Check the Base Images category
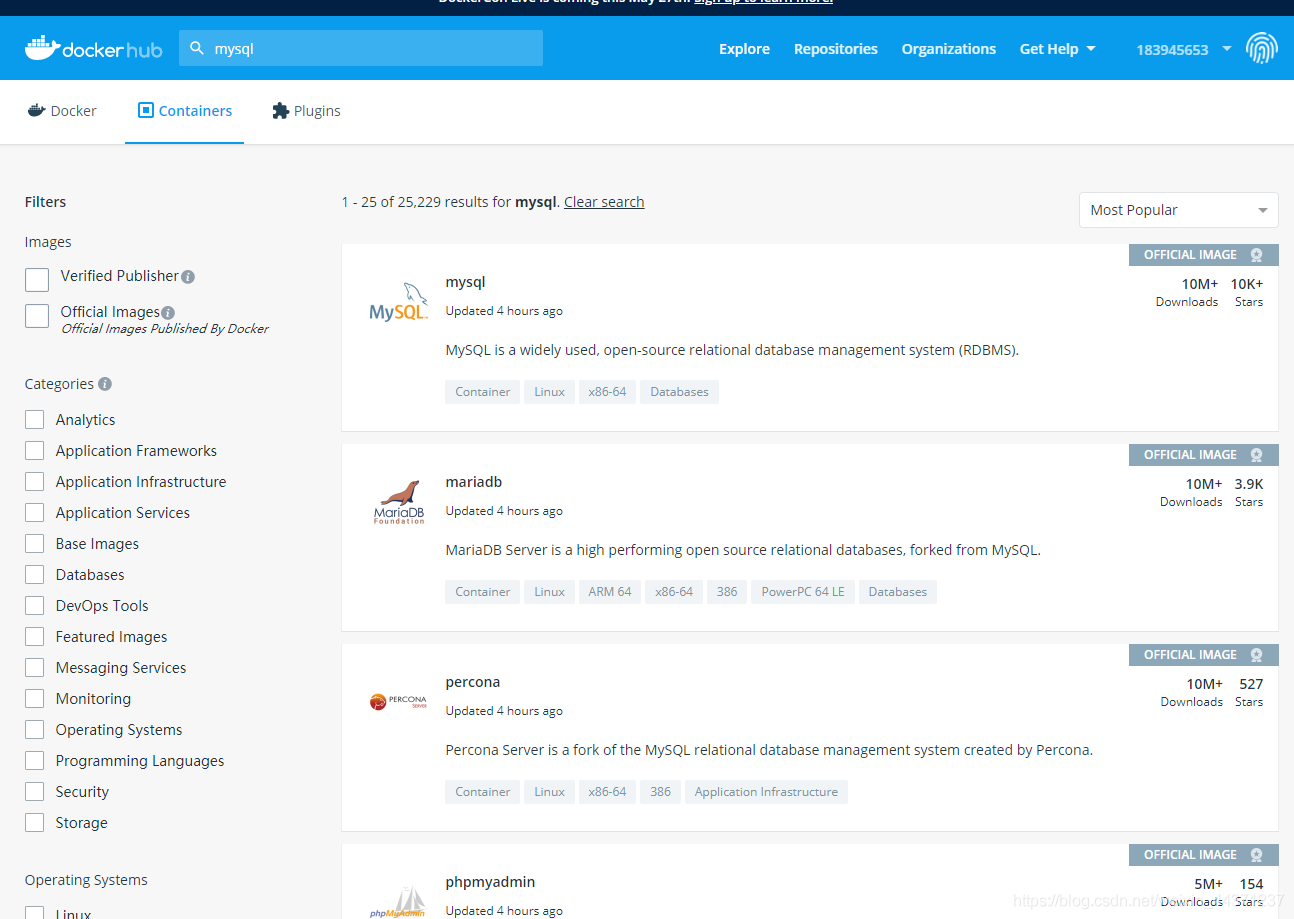This screenshot has height=919, width=1294. coord(35,543)
